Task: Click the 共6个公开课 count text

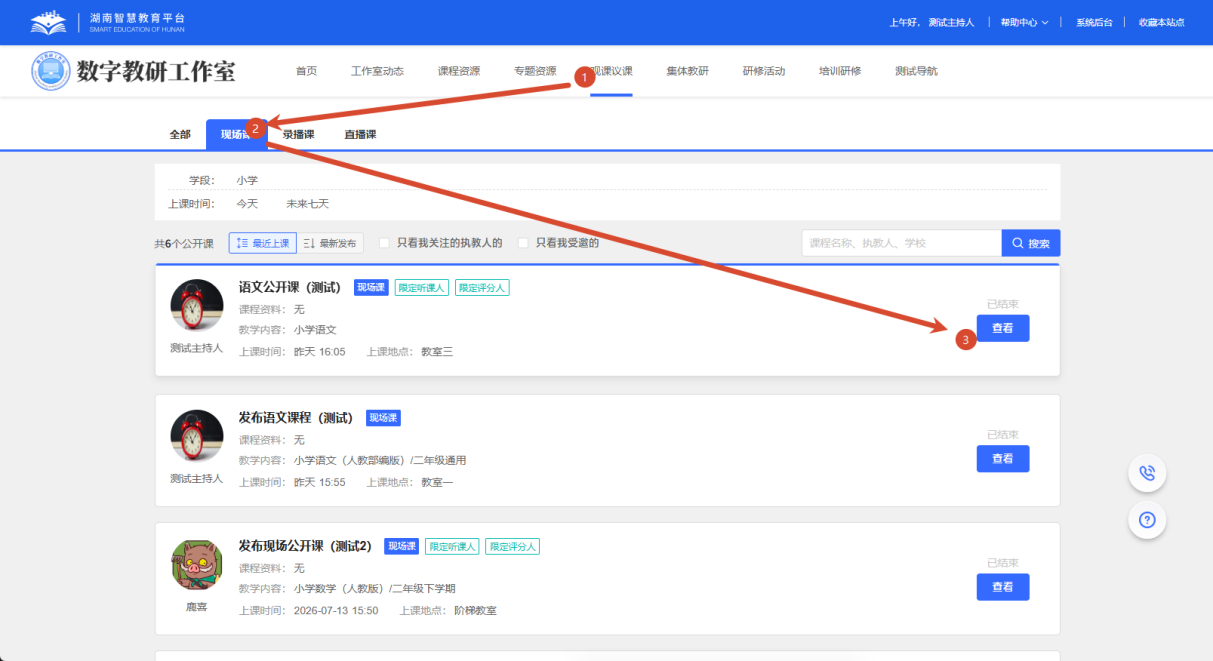Action: 184,243
